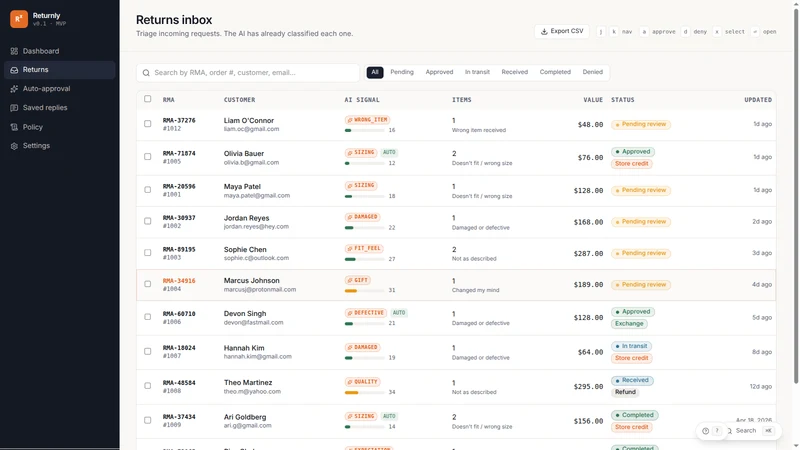Open Returns in the sidebar
The width and height of the screenshot is (800, 450).
tap(59, 70)
